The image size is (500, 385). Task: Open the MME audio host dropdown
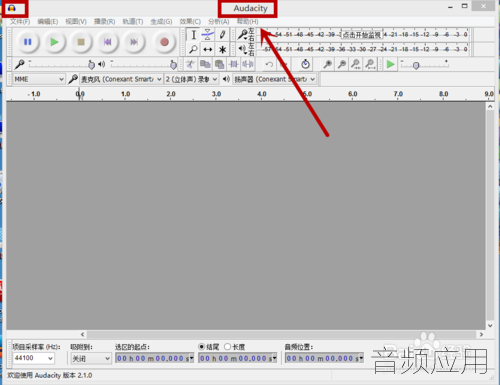pyautogui.click(x=38, y=79)
